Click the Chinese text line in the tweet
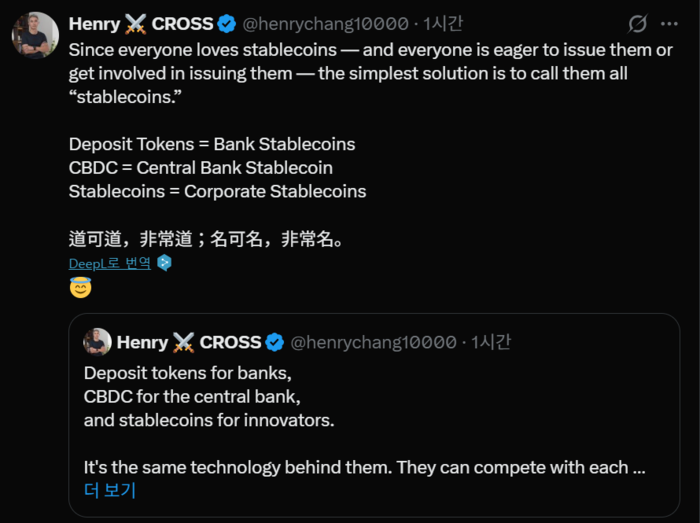This screenshot has height=523, width=700. (206, 239)
